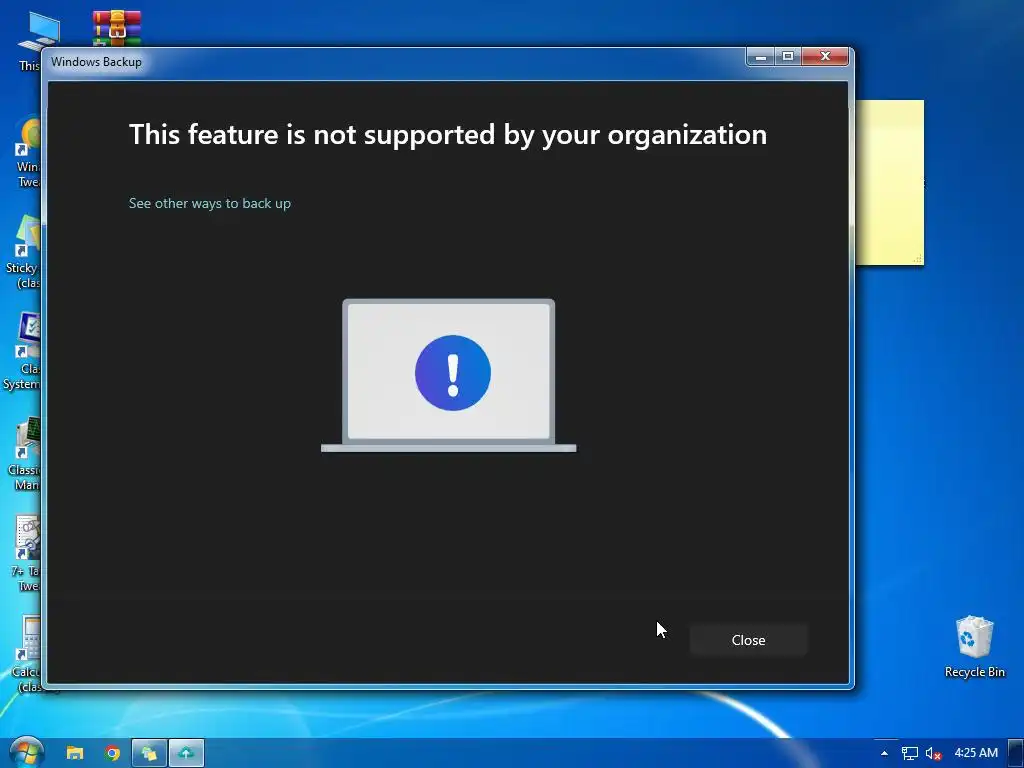Open the See other ways to back up link
This screenshot has width=1024, height=768.
click(210, 203)
